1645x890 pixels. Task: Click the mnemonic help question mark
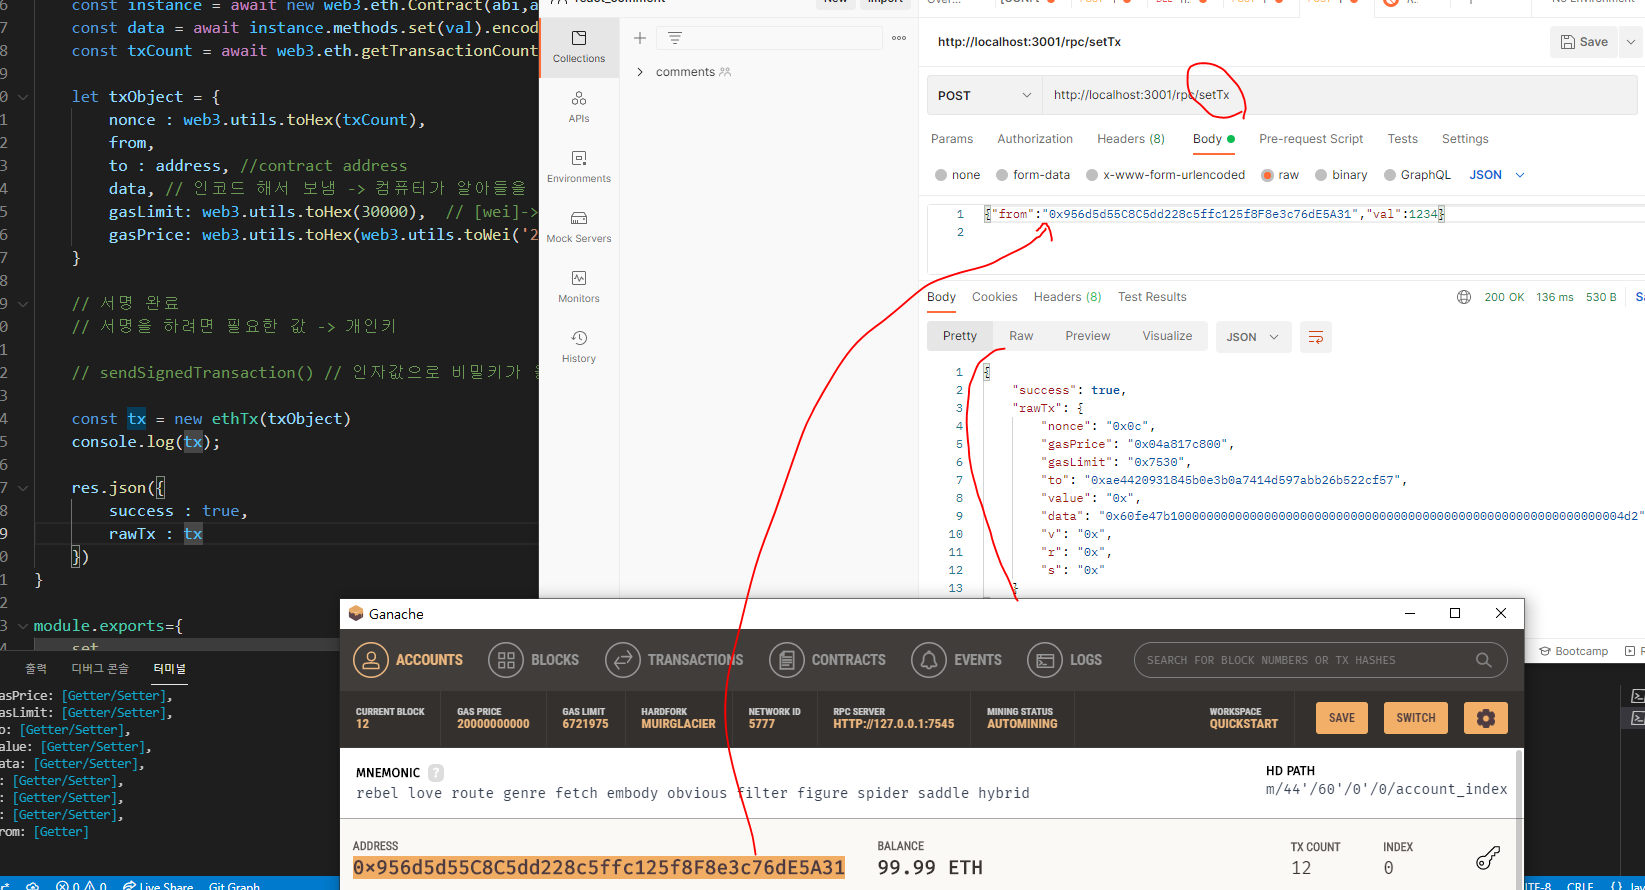point(436,773)
